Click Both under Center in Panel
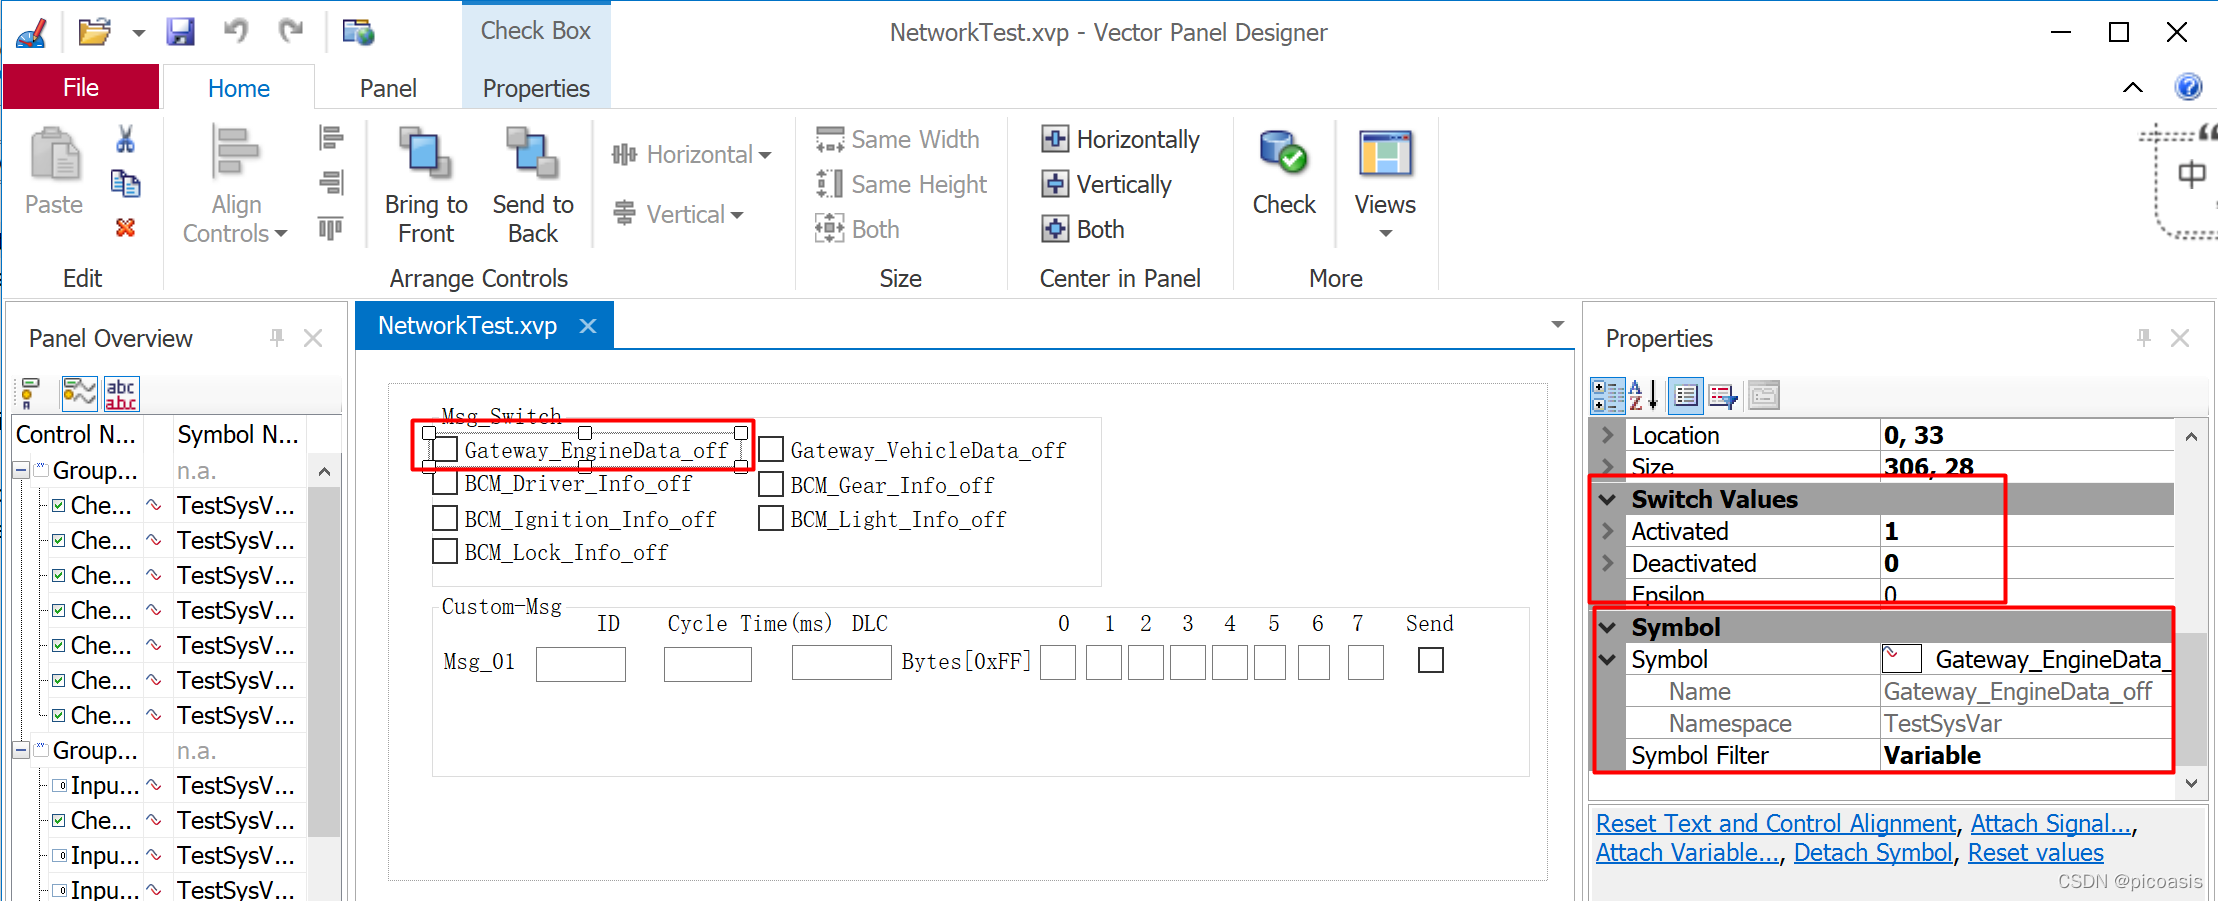Image resolution: width=2218 pixels, height=901 pixels. [x=1083, y=229]
